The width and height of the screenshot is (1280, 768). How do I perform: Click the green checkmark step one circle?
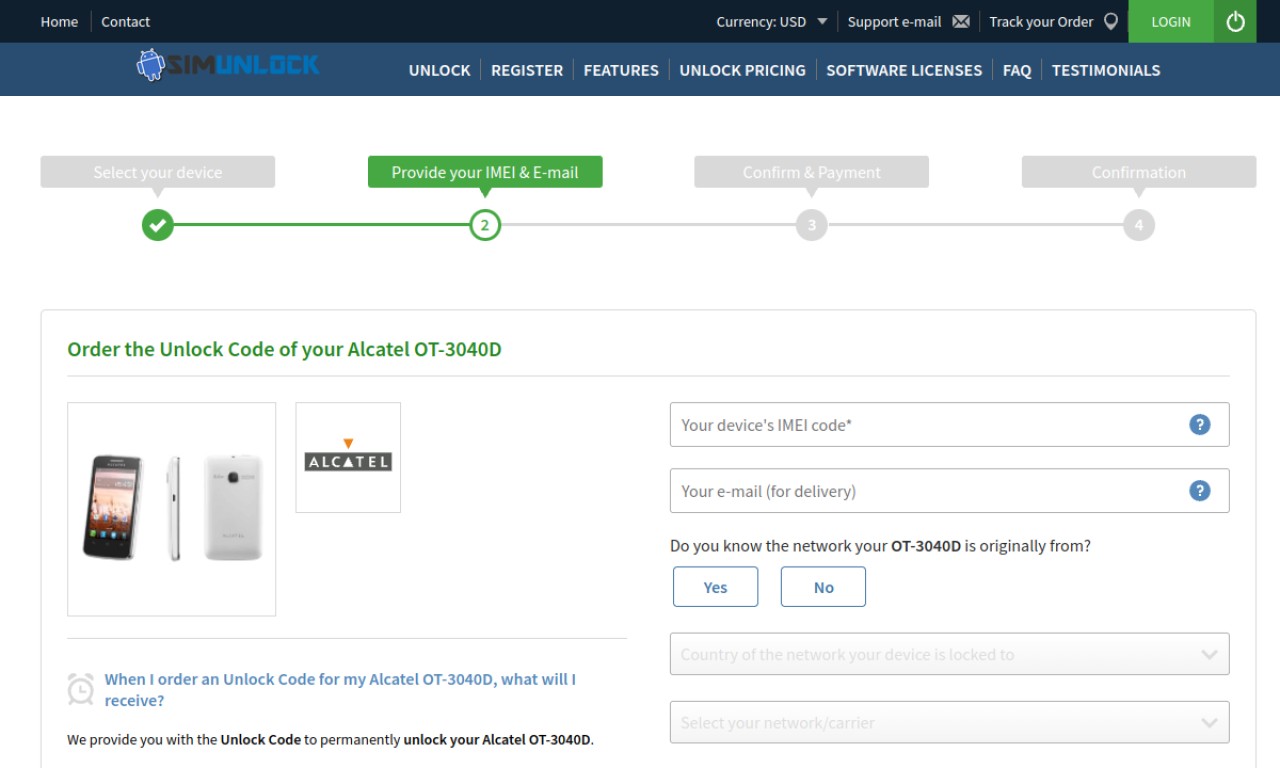(x=157, y=225)
